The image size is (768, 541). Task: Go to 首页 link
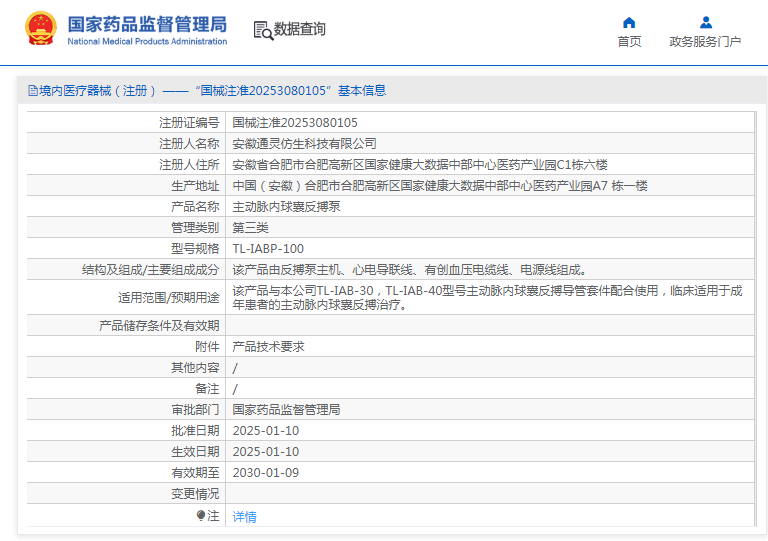629,42
